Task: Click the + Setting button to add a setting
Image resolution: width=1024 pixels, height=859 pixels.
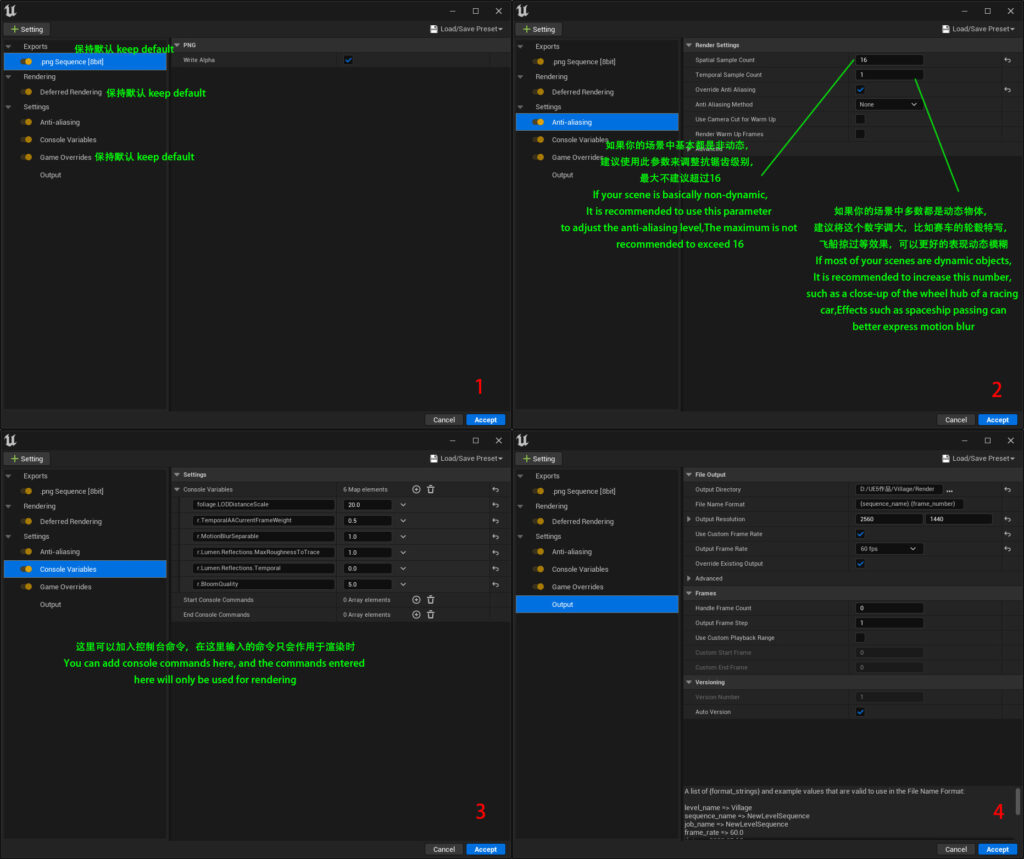Action: (x=27, y=28)
